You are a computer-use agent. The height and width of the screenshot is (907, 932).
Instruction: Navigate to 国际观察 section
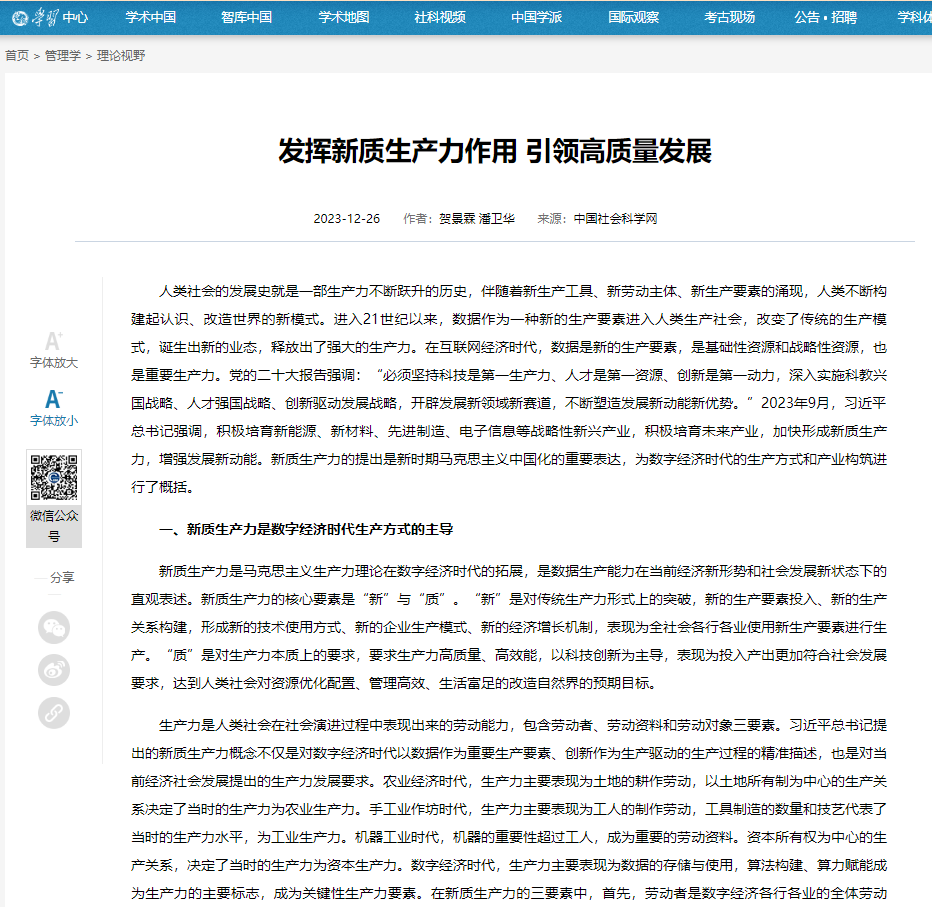(x=633, y=17)
